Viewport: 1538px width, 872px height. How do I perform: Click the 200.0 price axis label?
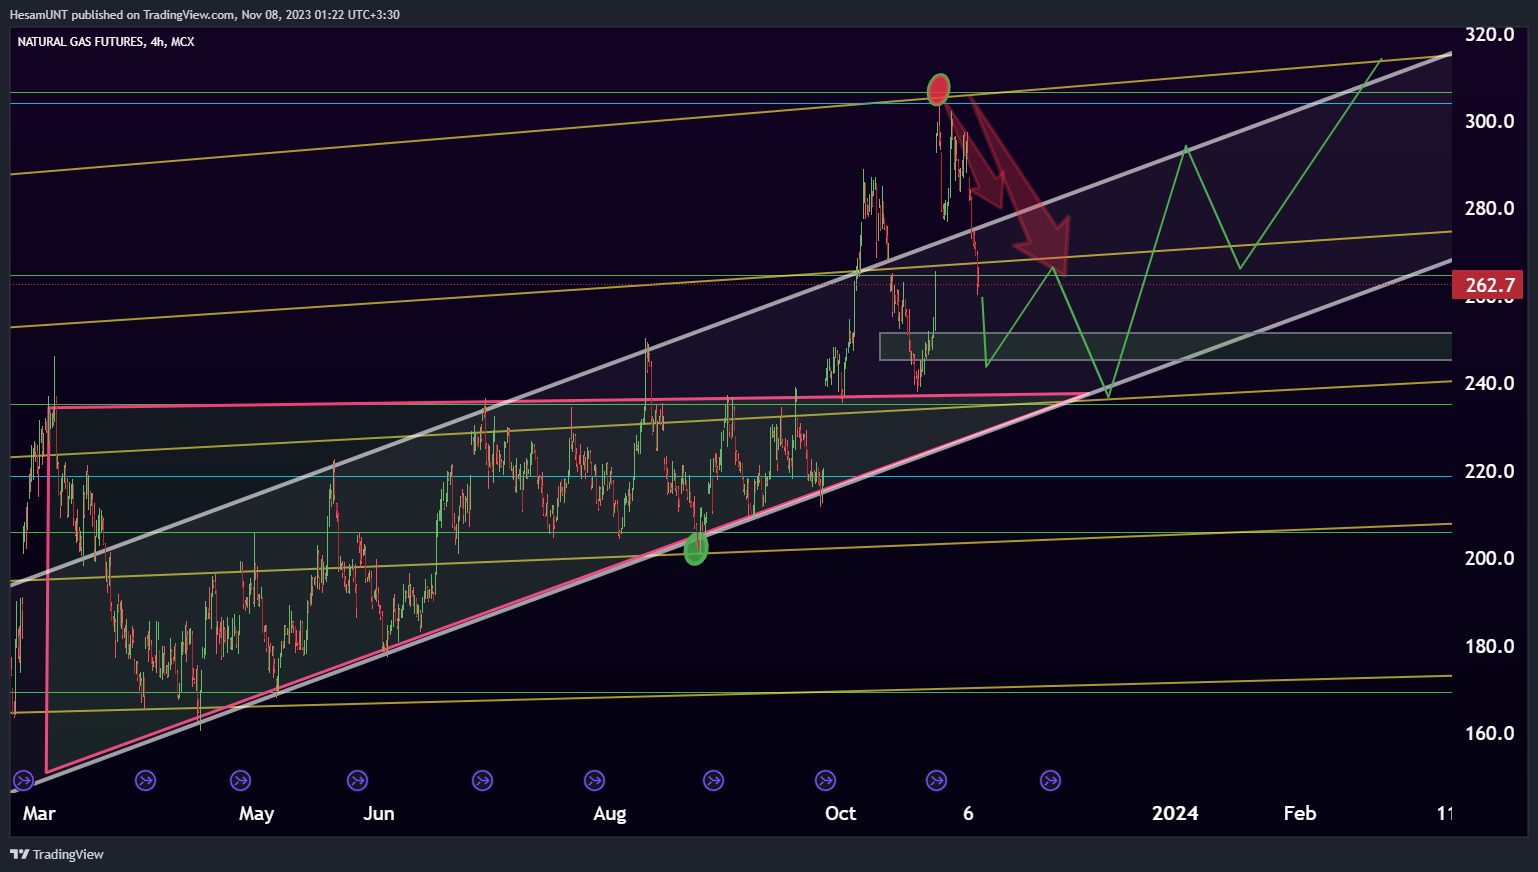tap(1490, 558)
